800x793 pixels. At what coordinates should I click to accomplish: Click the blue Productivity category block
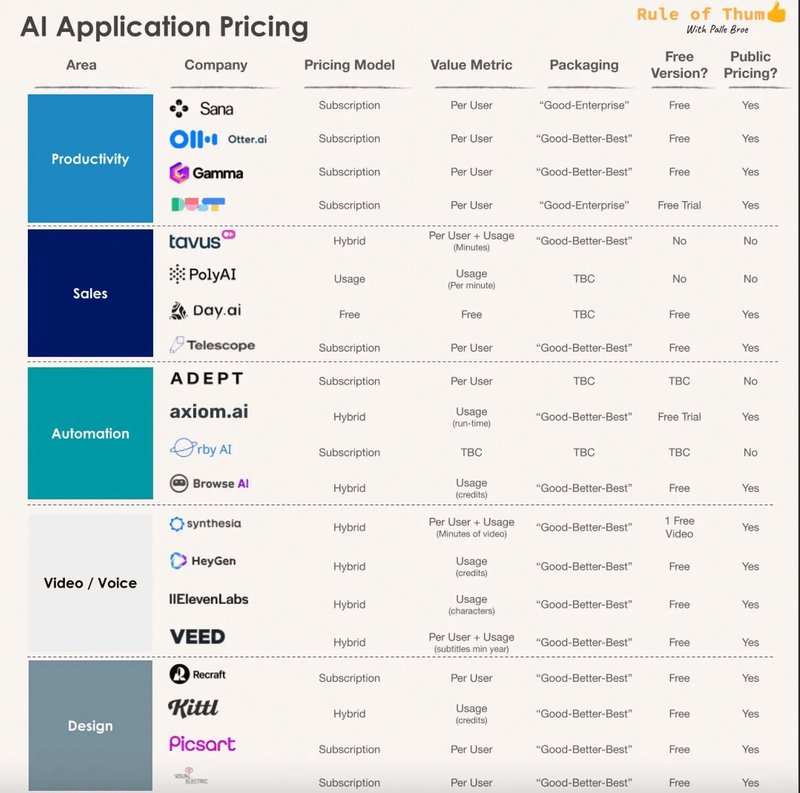pyautogui.click(x=90, y=159)
